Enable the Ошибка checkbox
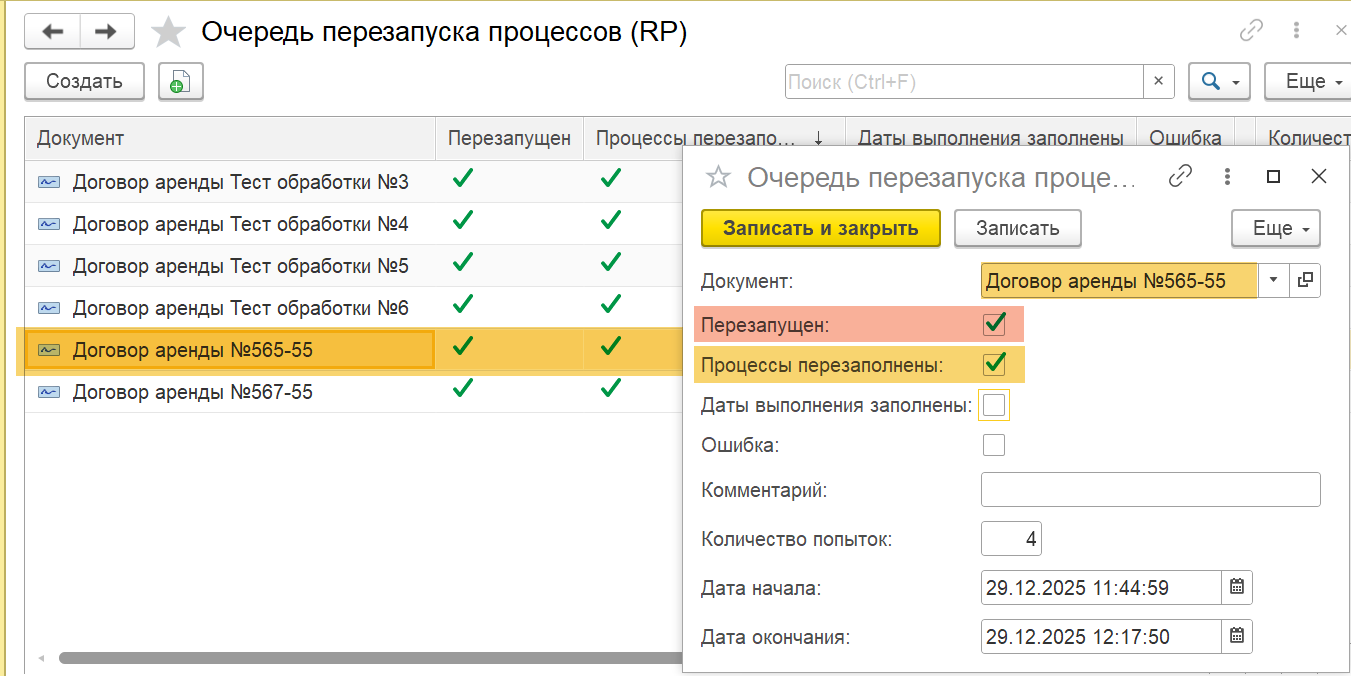 [x=994, y=445]
